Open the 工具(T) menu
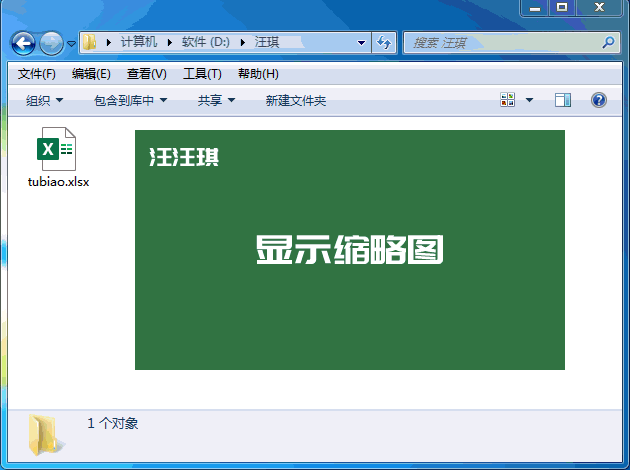 (202, 74)
